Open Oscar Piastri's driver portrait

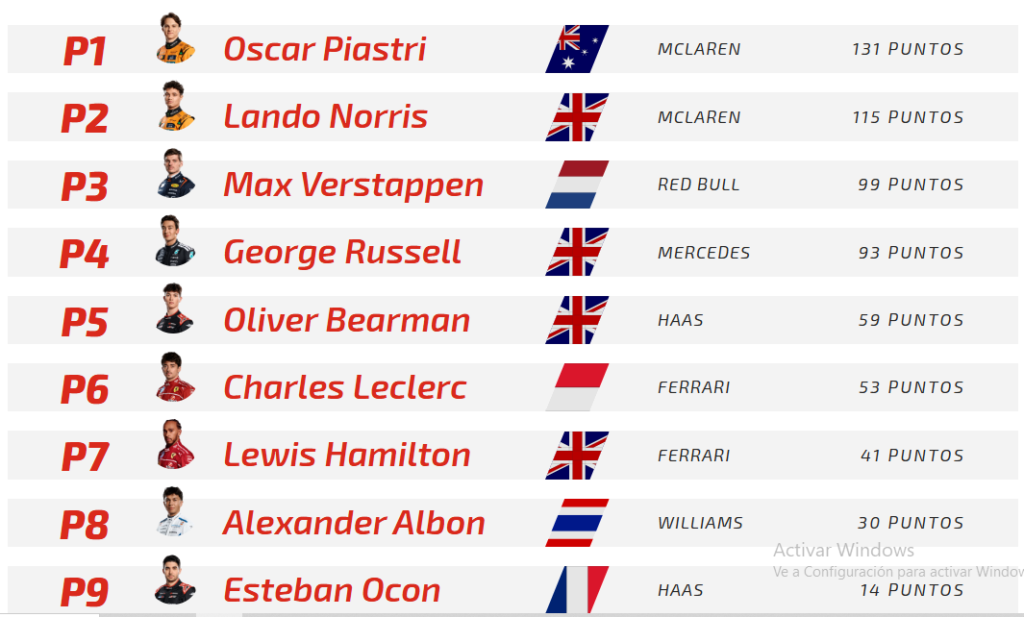pyautogui.click(x=175, y=38)
